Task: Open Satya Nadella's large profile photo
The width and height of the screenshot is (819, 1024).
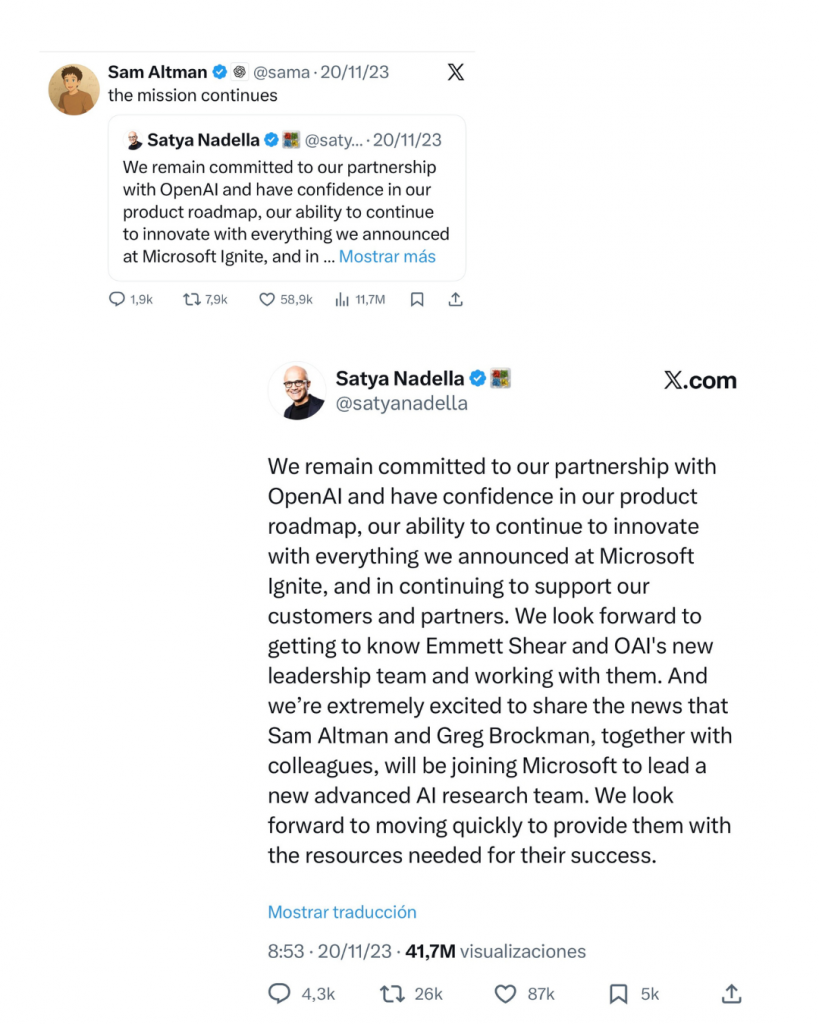Action: pyautogui.click(x=297, y=391)
